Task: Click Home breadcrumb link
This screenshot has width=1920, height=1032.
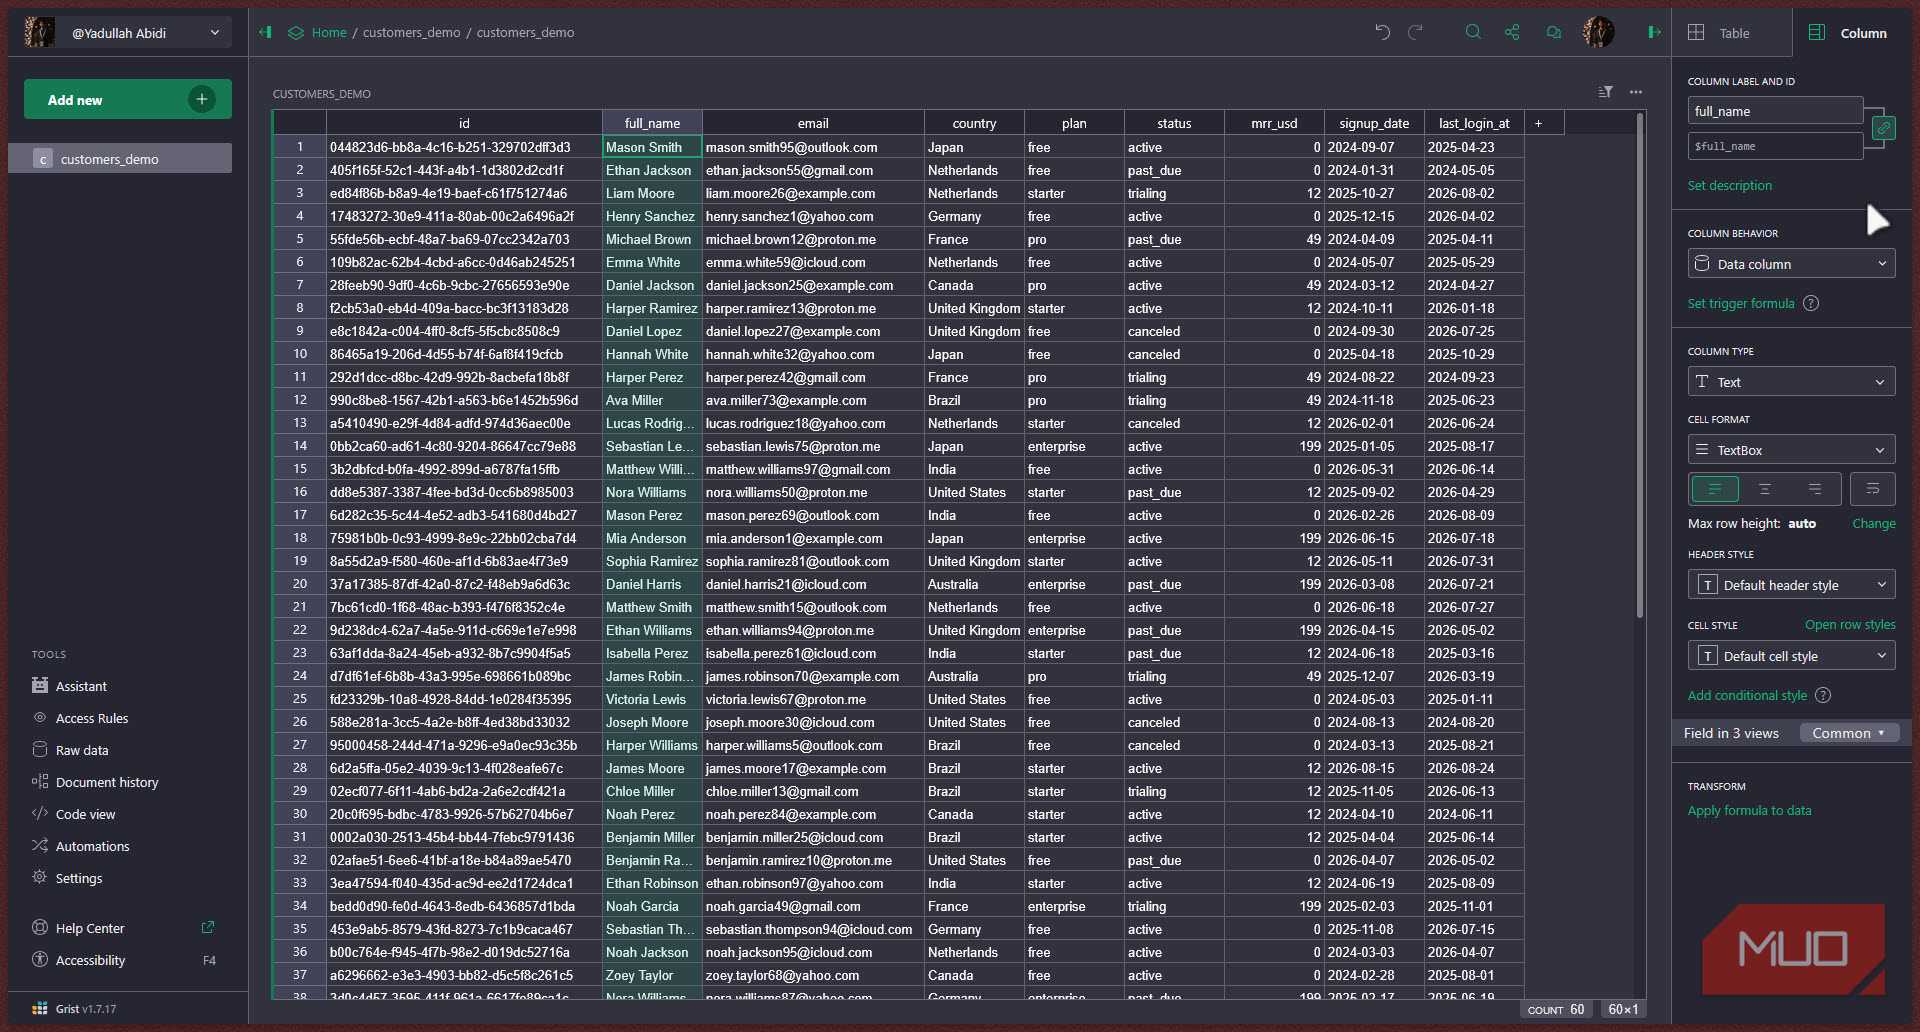Action: (329, 32)
